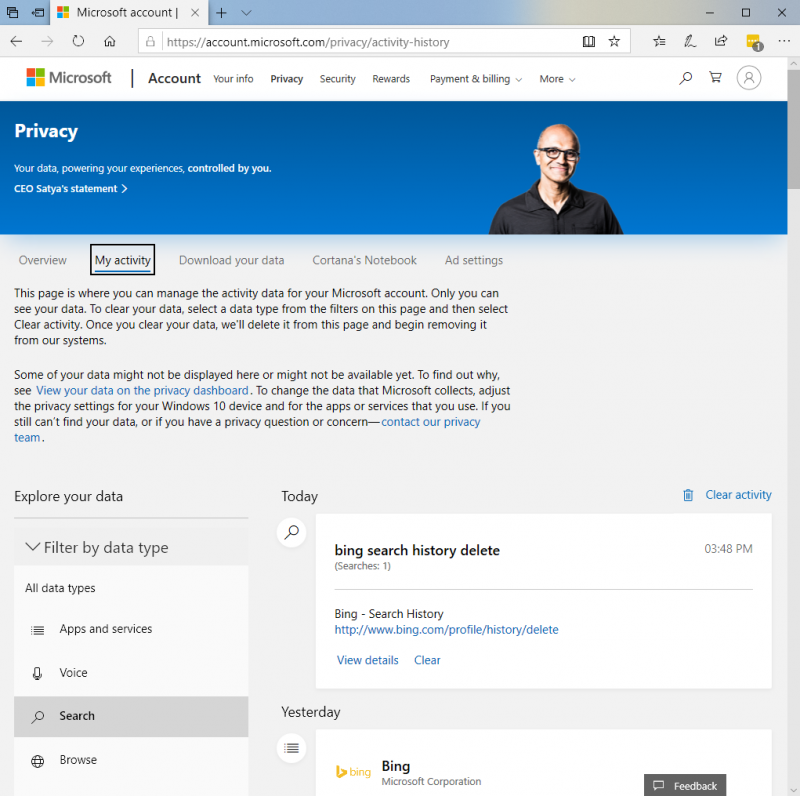The image size is (800, 796).
Task: Click the 'bing search history delete' title
Action: (x=417, y=551)
